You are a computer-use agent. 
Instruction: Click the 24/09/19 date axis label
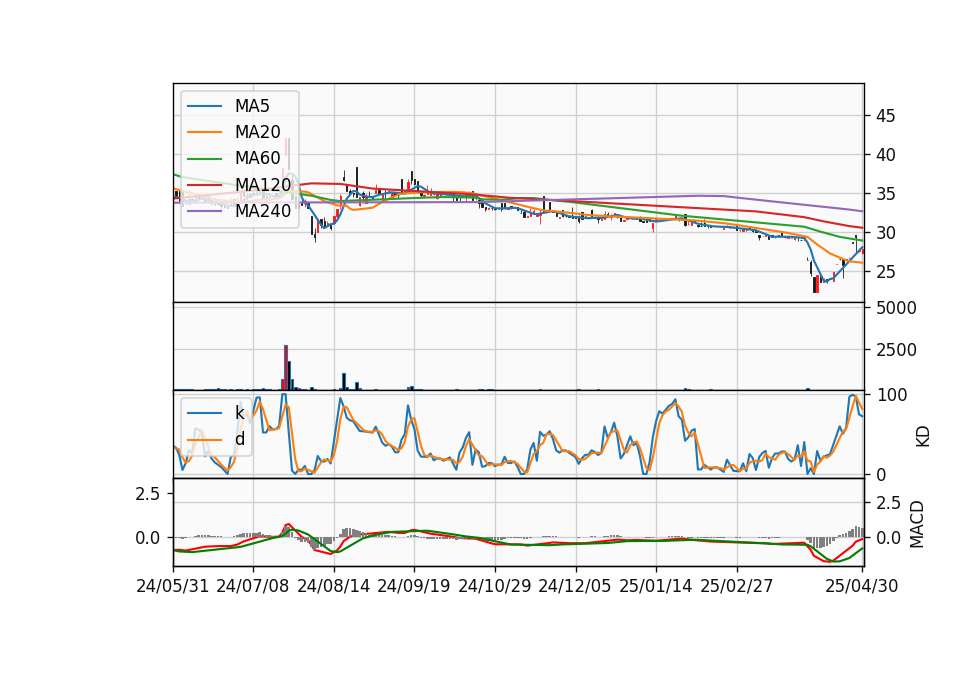click(x=414, y=586)
